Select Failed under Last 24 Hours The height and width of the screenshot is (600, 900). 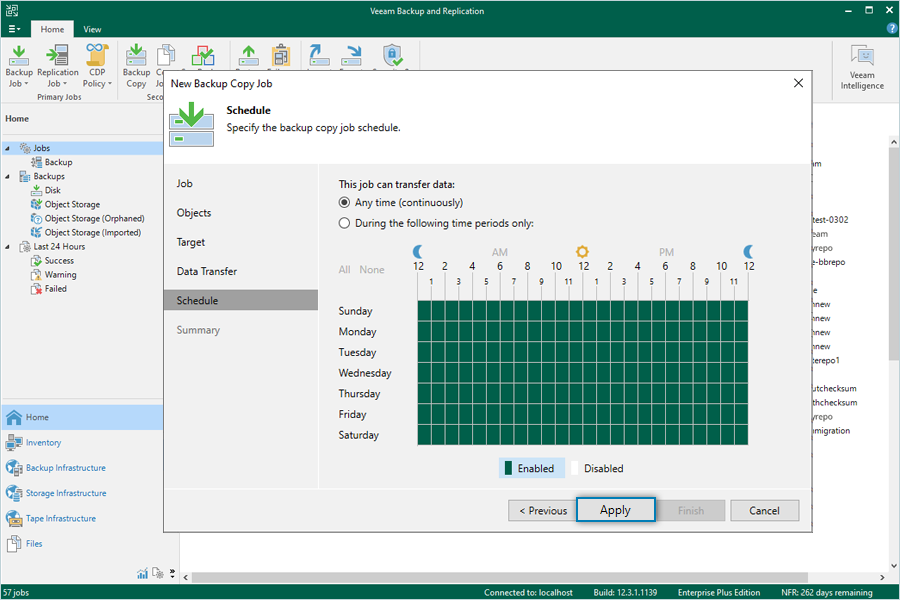(x=56, y=289)
